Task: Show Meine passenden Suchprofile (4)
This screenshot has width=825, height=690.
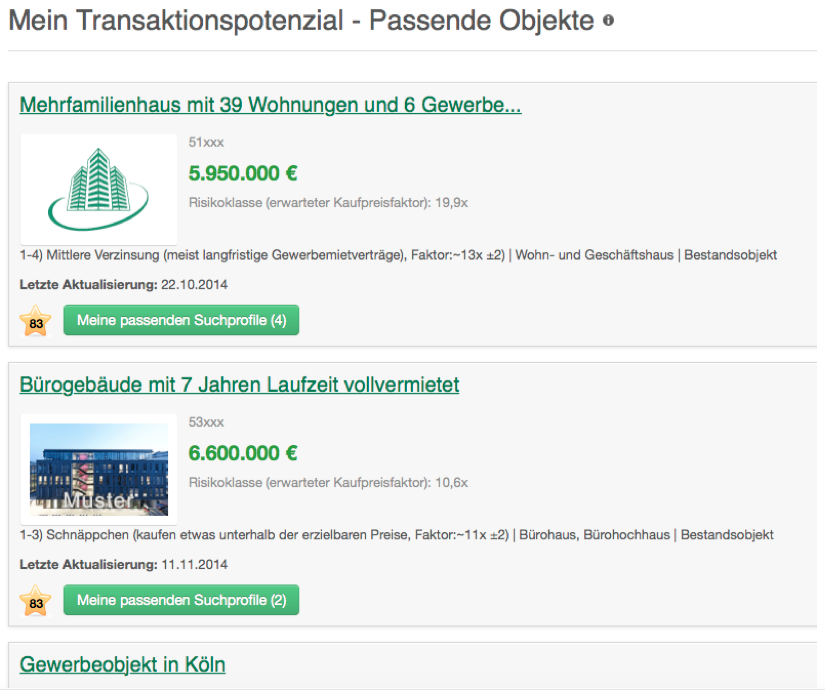Action: 181,321
